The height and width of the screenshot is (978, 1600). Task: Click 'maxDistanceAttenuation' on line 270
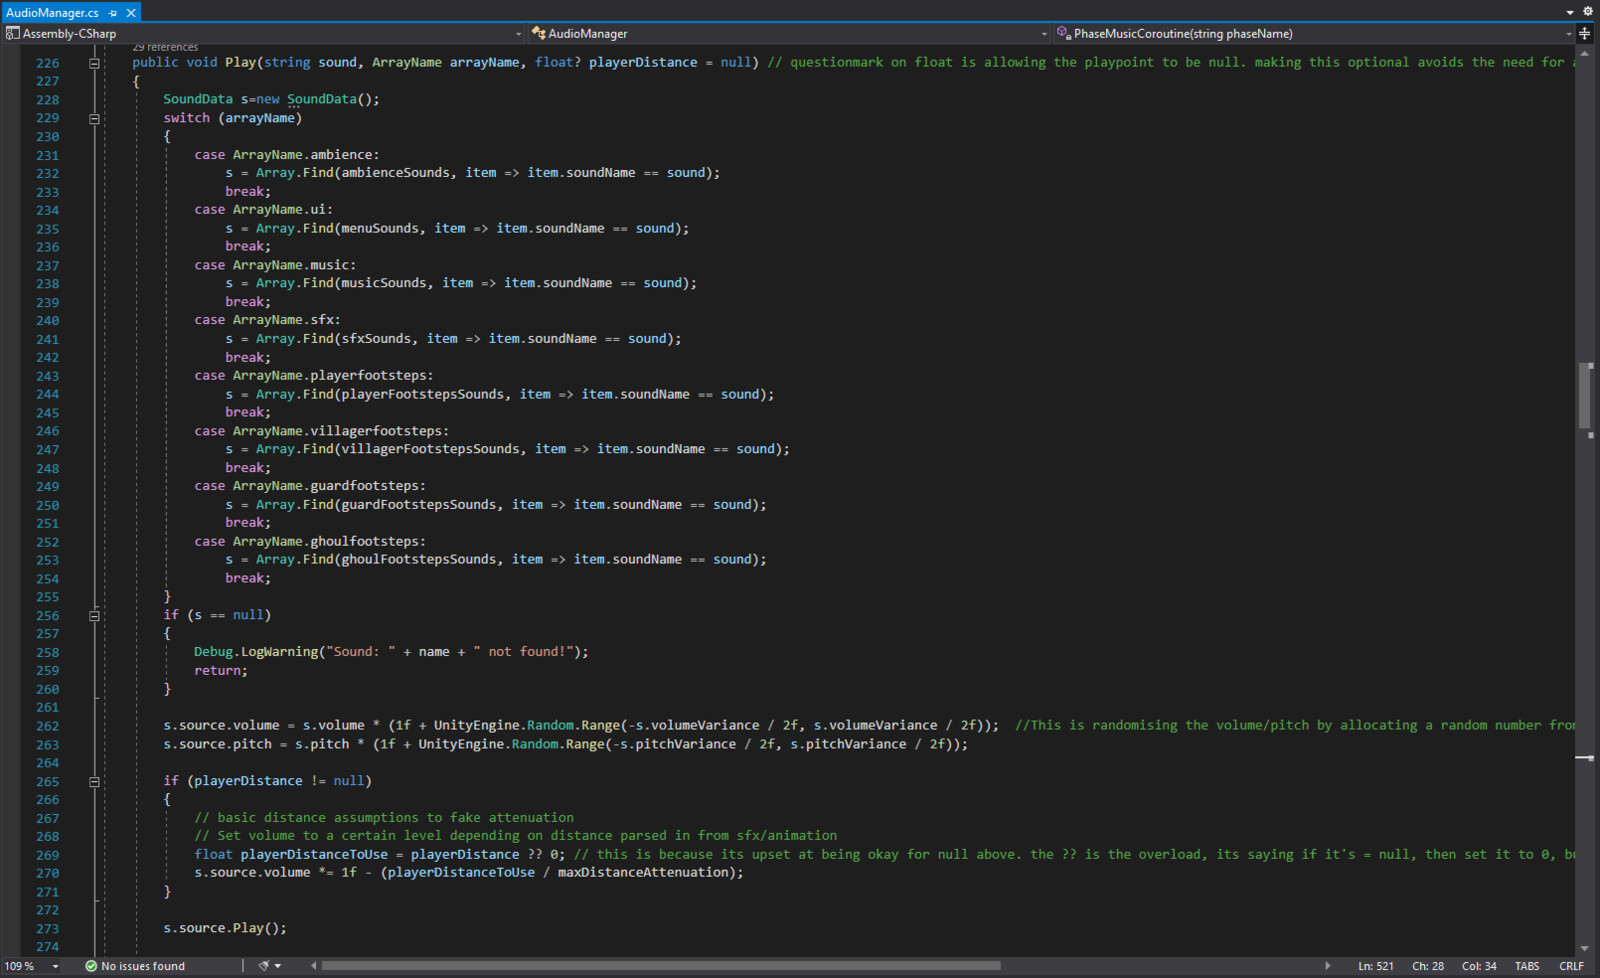[x=643, y=873]
